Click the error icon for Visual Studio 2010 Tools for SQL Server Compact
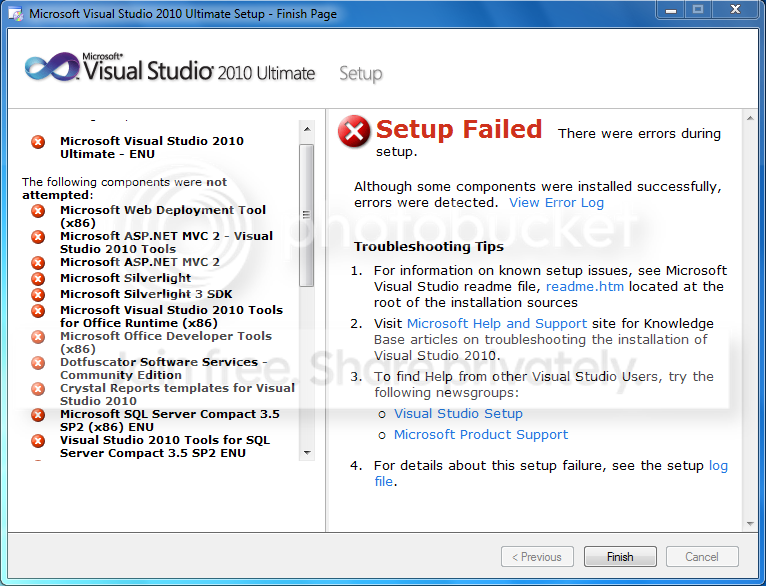766x586 pixels. coord(38,441)
